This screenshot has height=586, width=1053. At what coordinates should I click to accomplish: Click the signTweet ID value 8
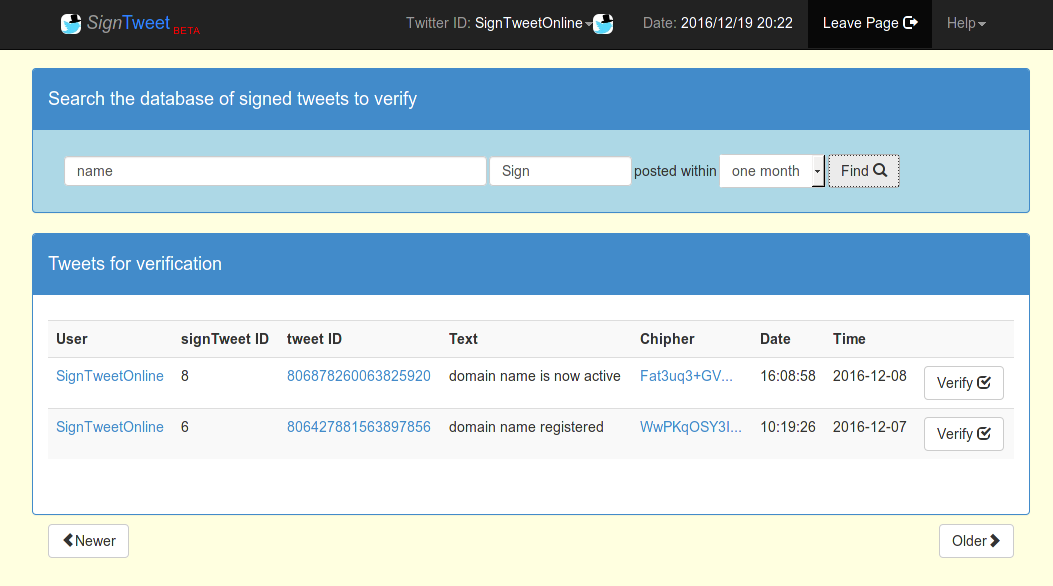click(x=185, y=376)
